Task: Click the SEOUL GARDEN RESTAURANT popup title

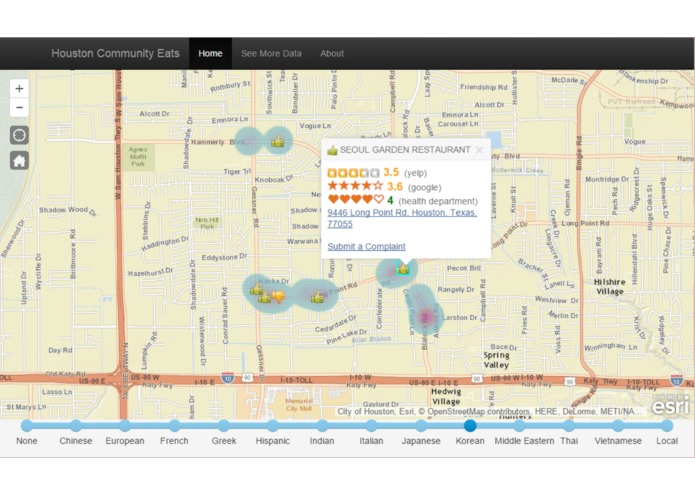Action: 405,150
